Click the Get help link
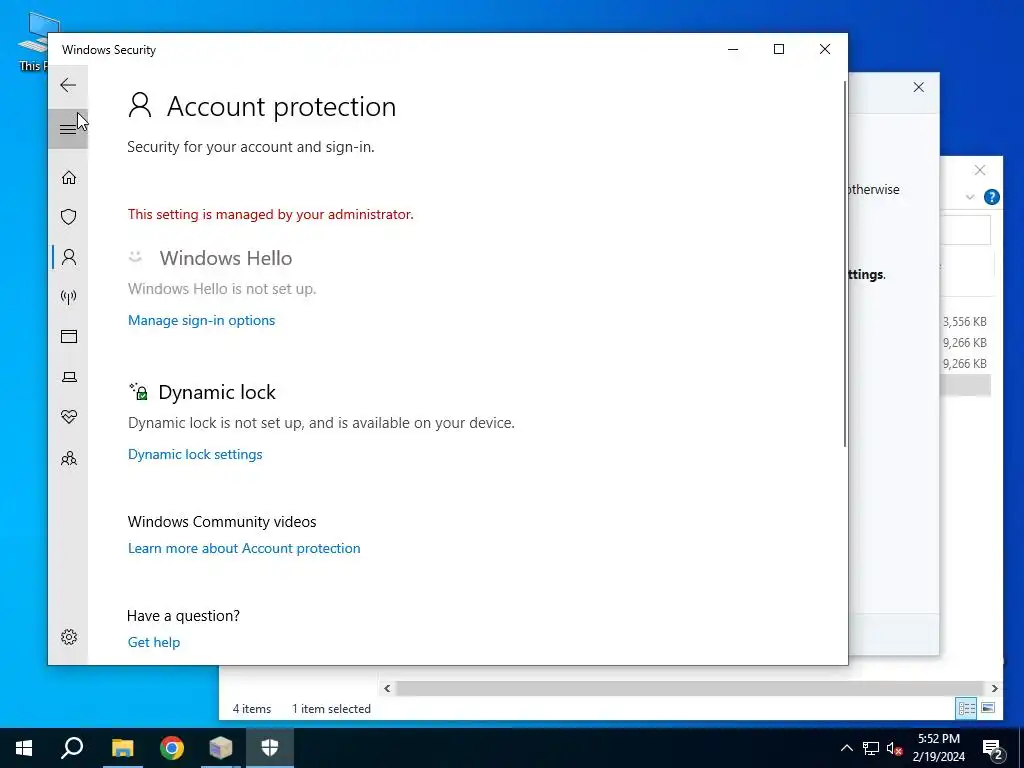This screenshot has height=768, width=1024. [153, 642]
